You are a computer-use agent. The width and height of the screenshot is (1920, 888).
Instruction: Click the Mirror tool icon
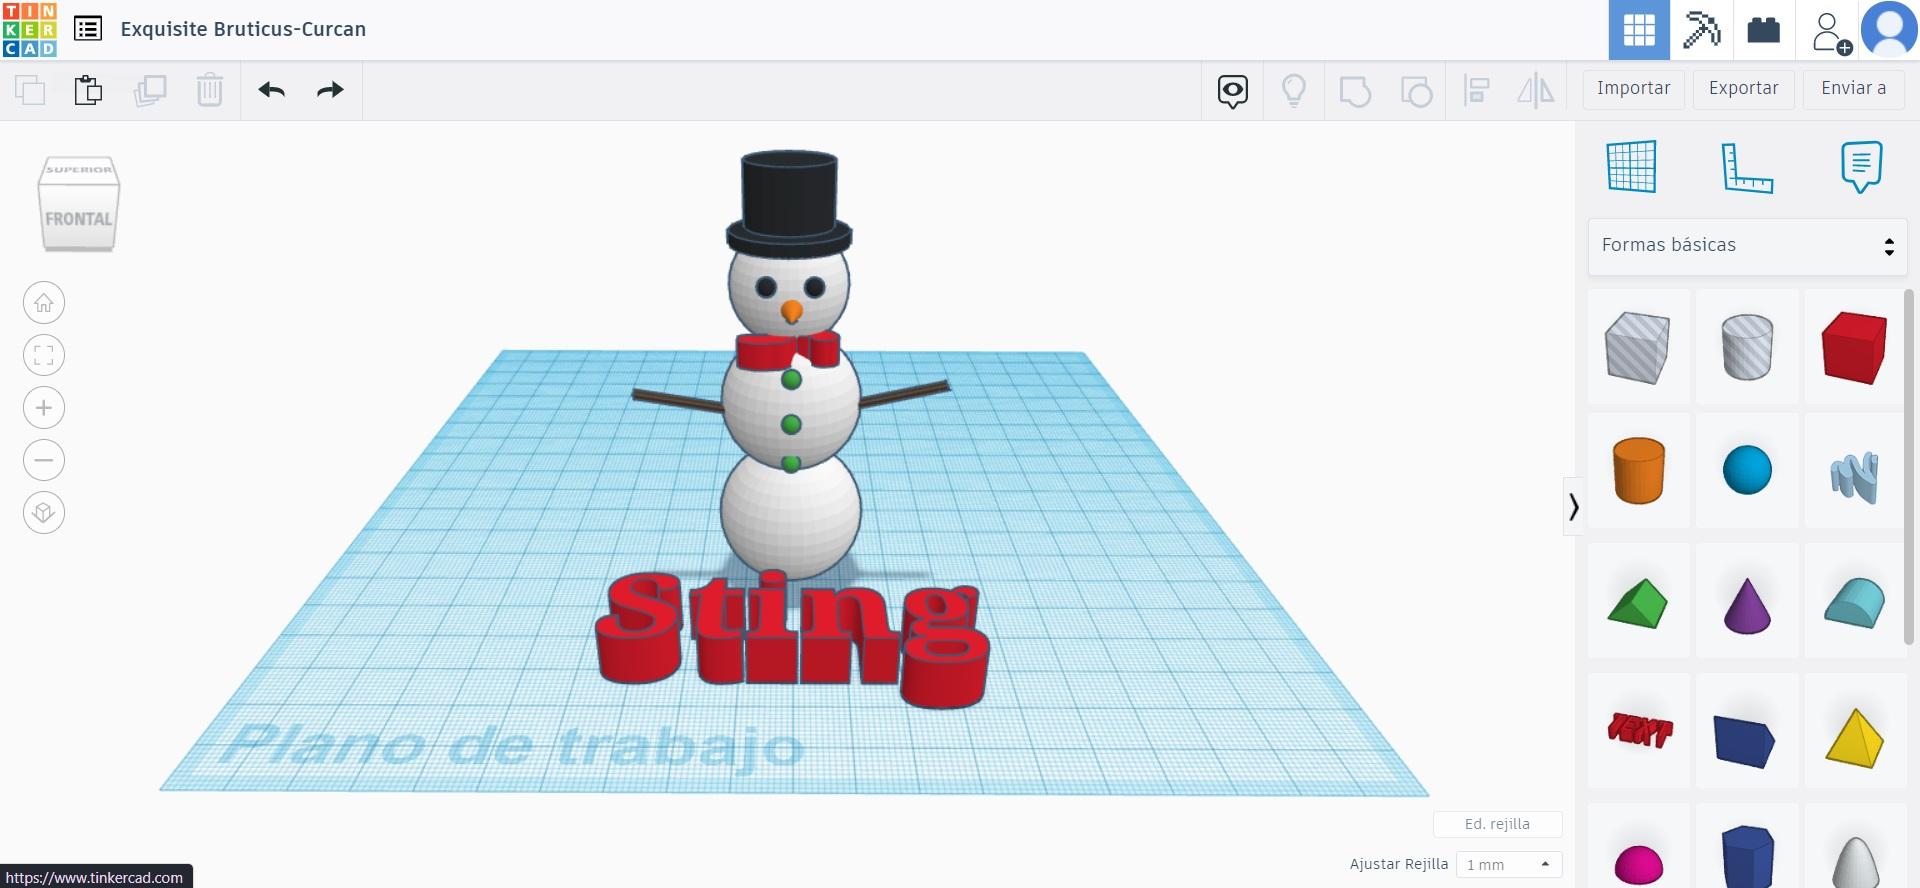[x=1536, y=91]
